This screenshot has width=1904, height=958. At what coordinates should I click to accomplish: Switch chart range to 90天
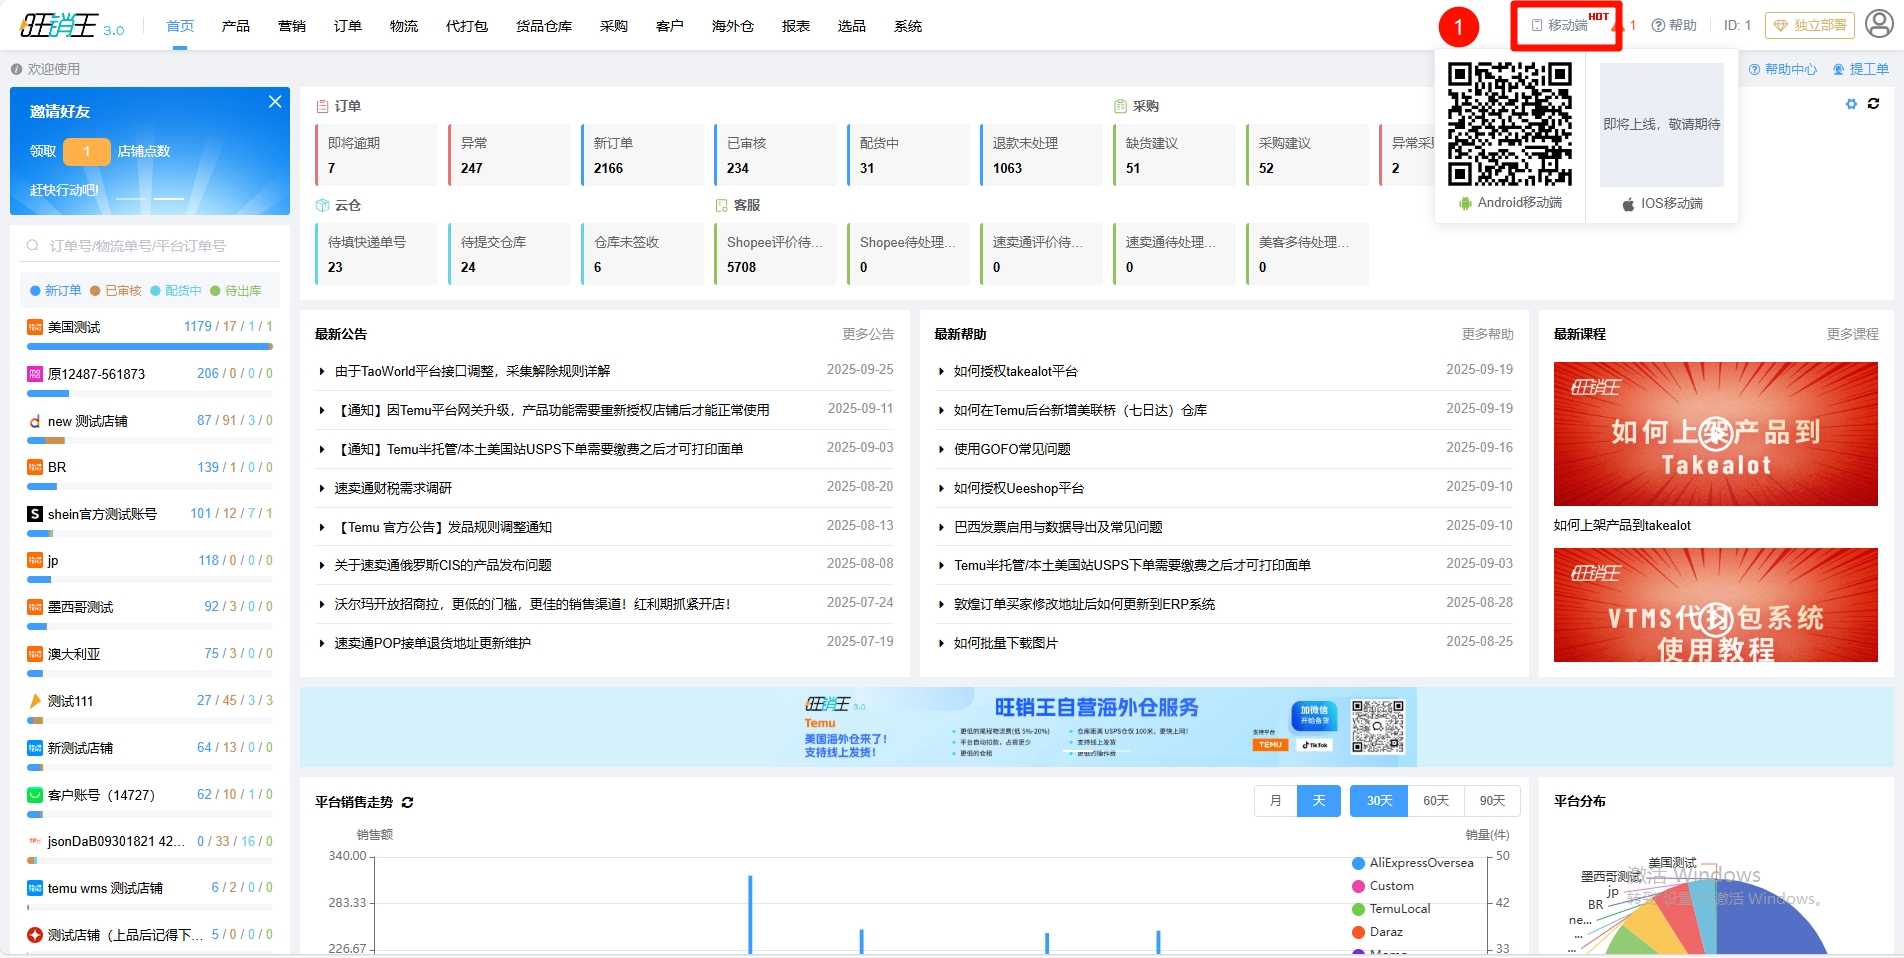click(1493, 801)
